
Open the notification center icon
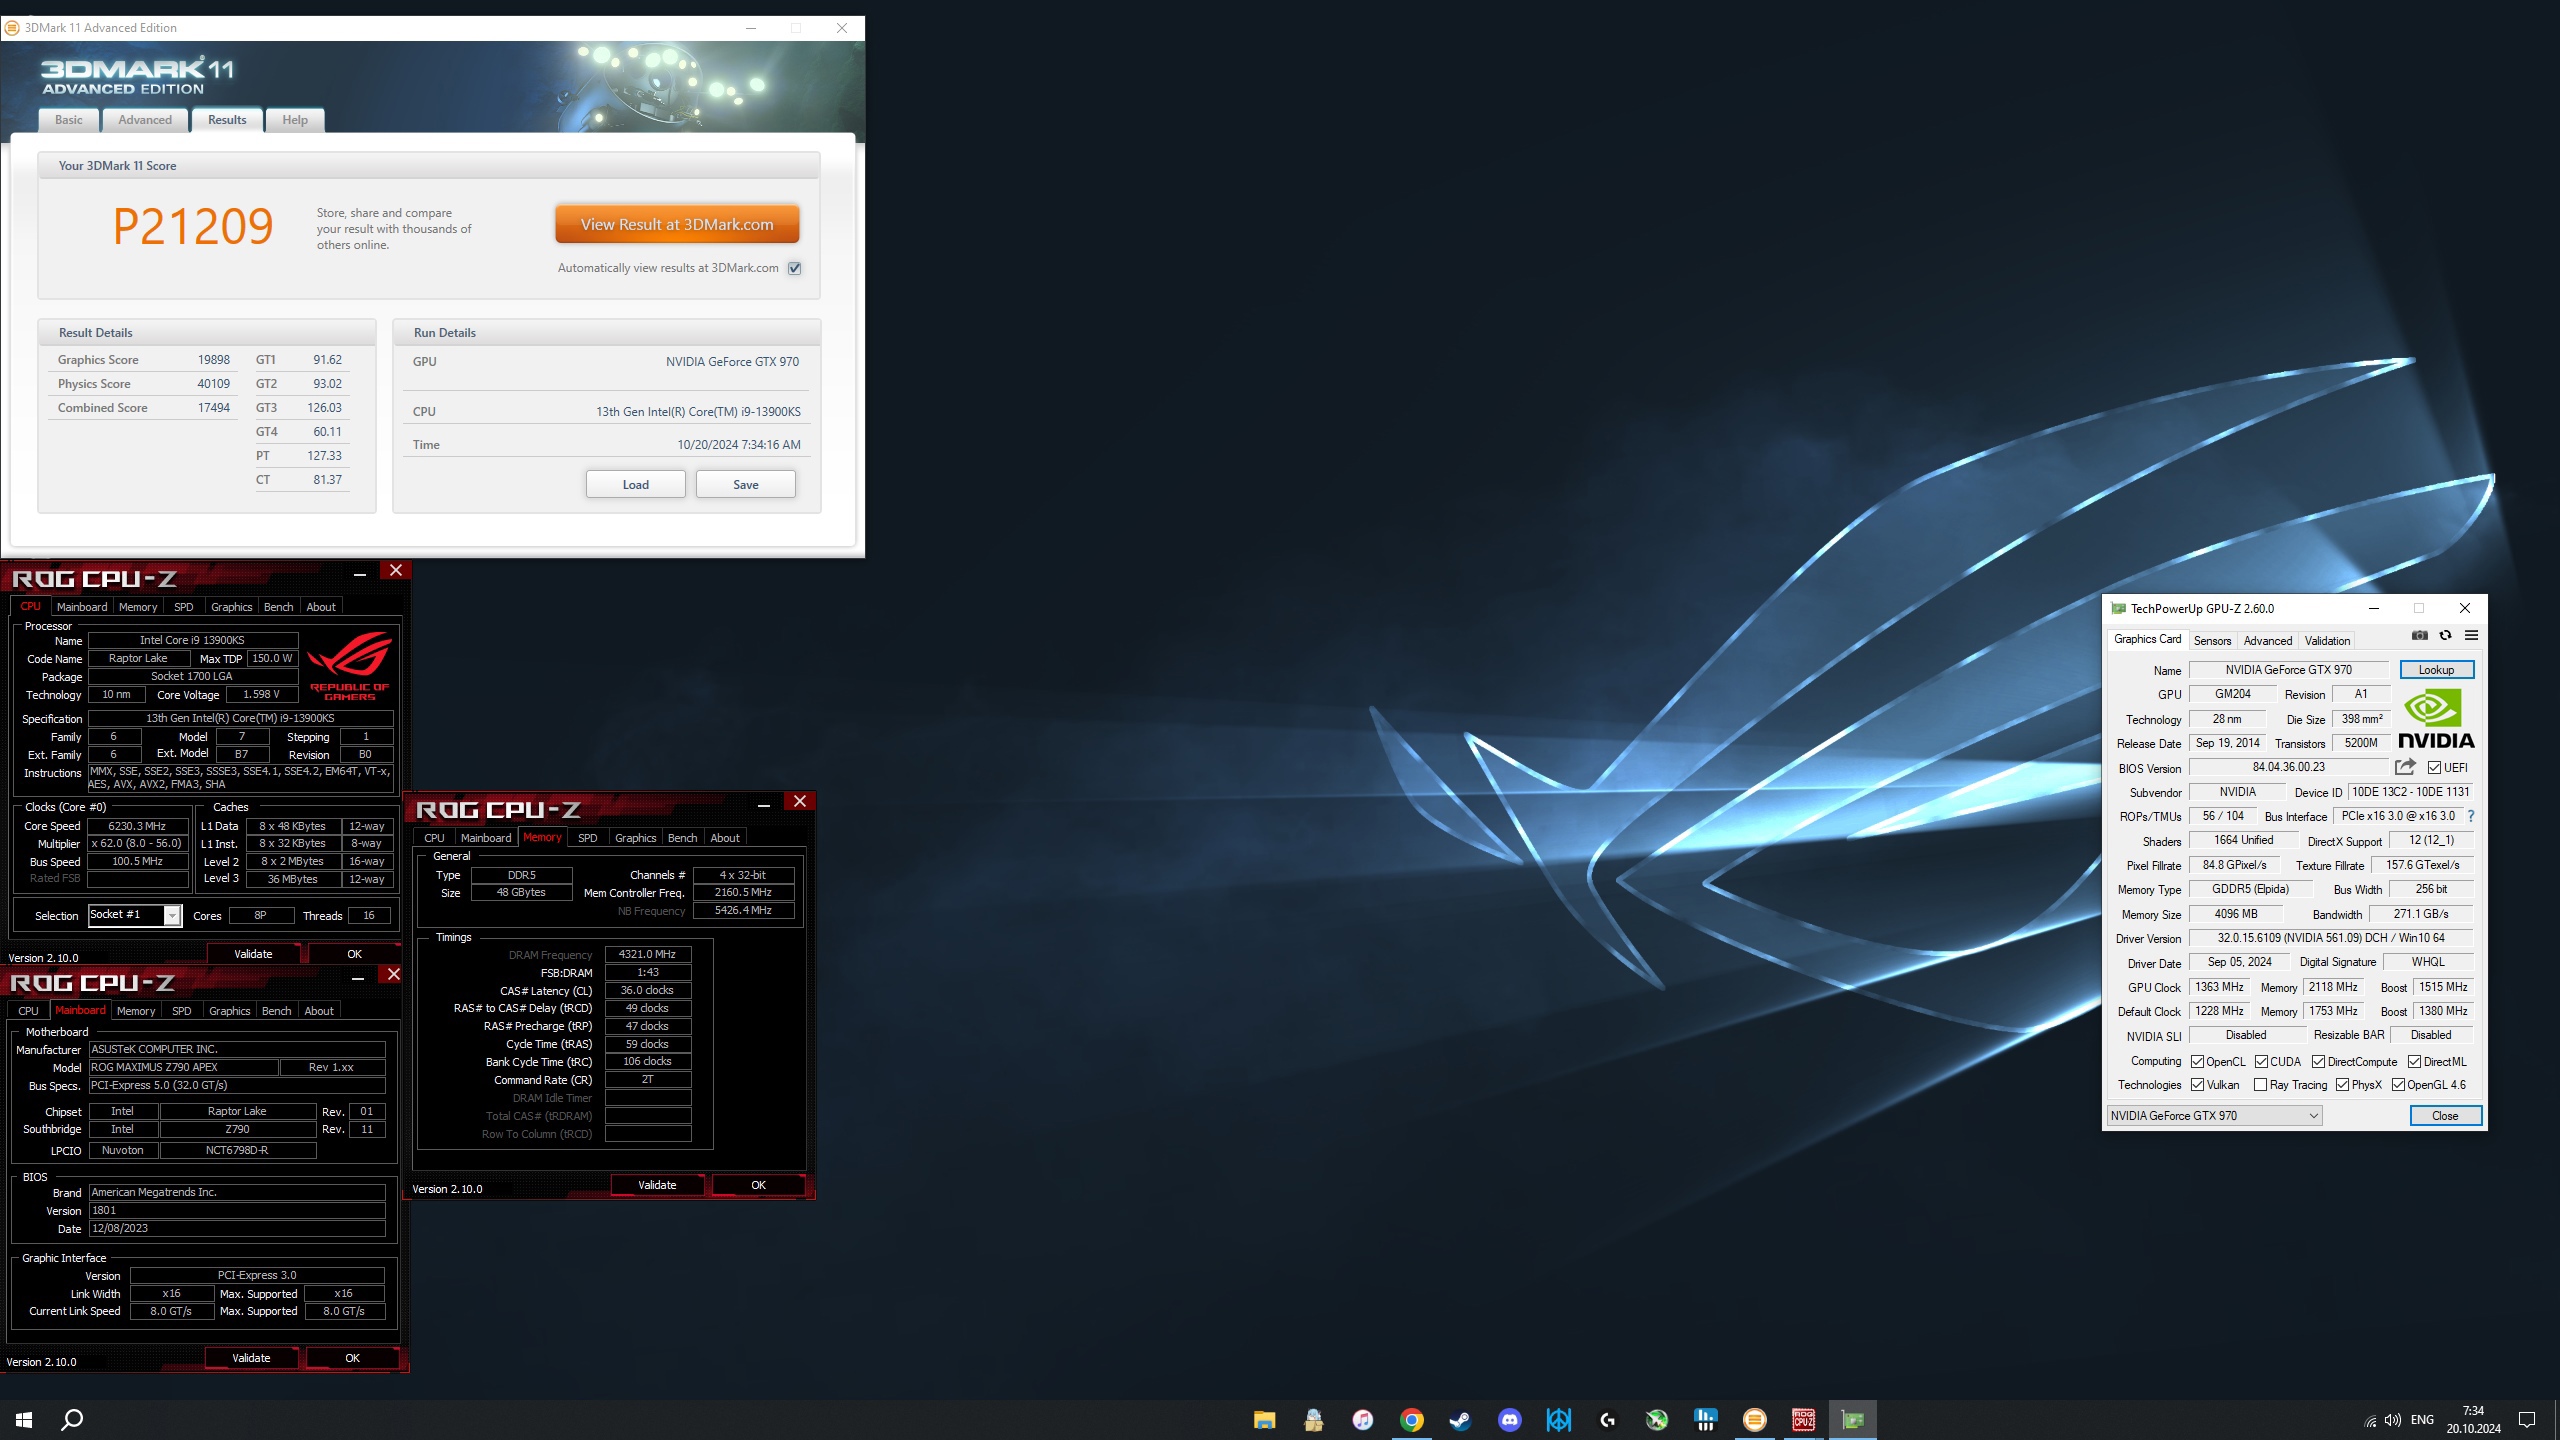[x=2527, y=1420]
